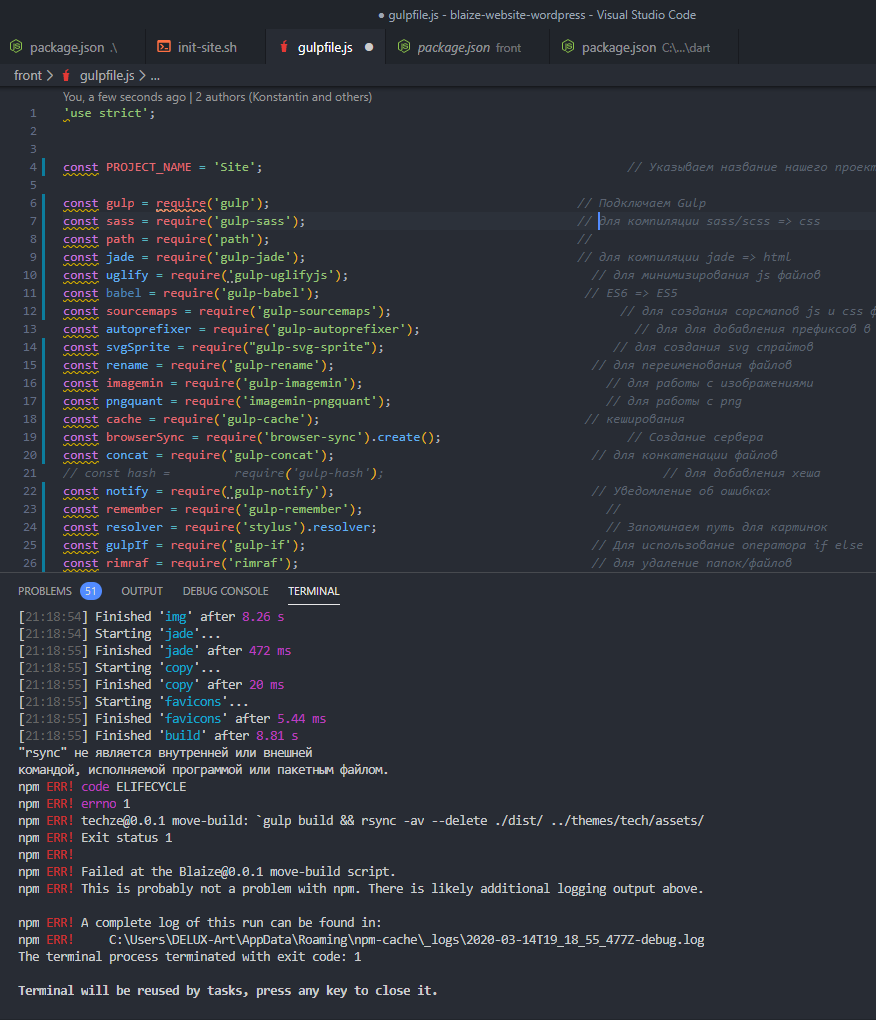This screenshot has height=1020, width=876.
Task: Click 'terminal process terminated with exit code: 1'
Action: 189,956
